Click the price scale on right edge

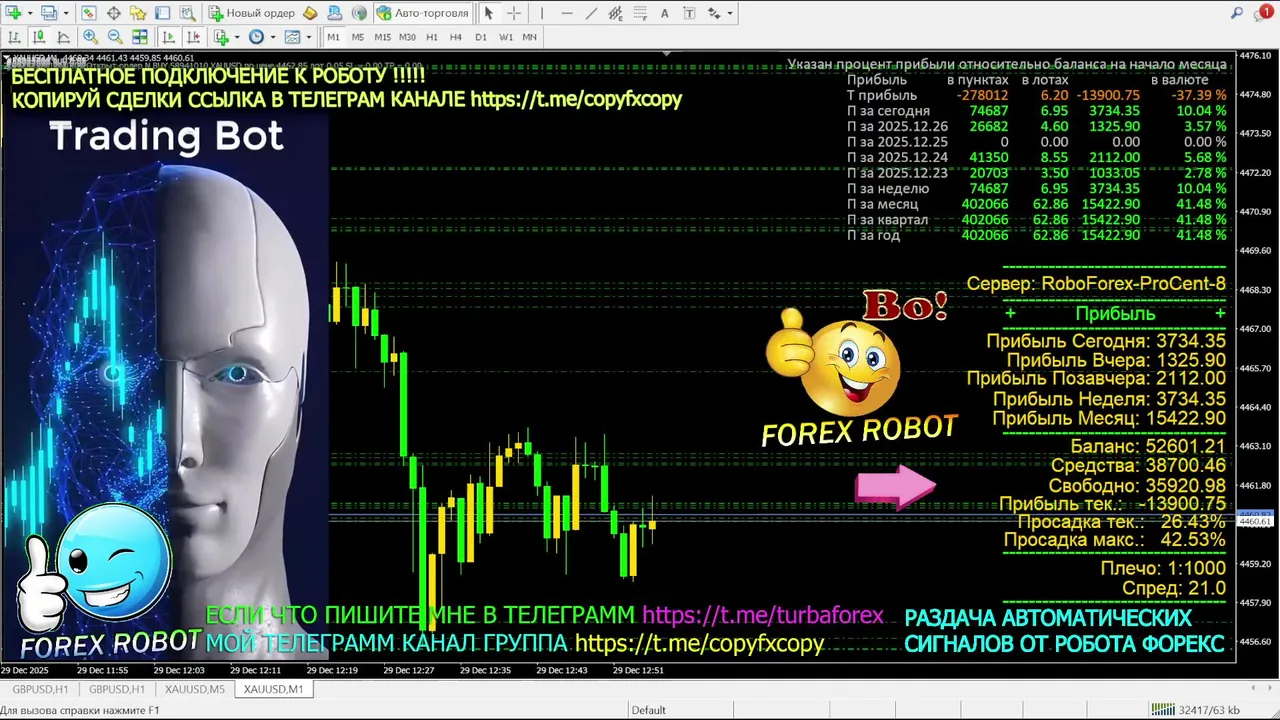pyautogui.click(x=1258, y=358)
